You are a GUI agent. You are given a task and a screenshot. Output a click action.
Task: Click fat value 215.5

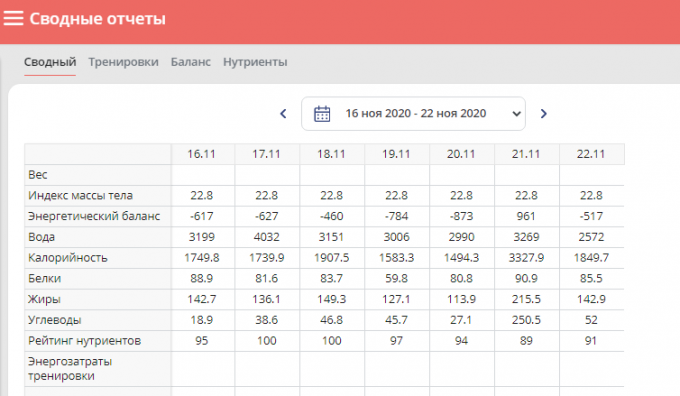pos(526,299)
